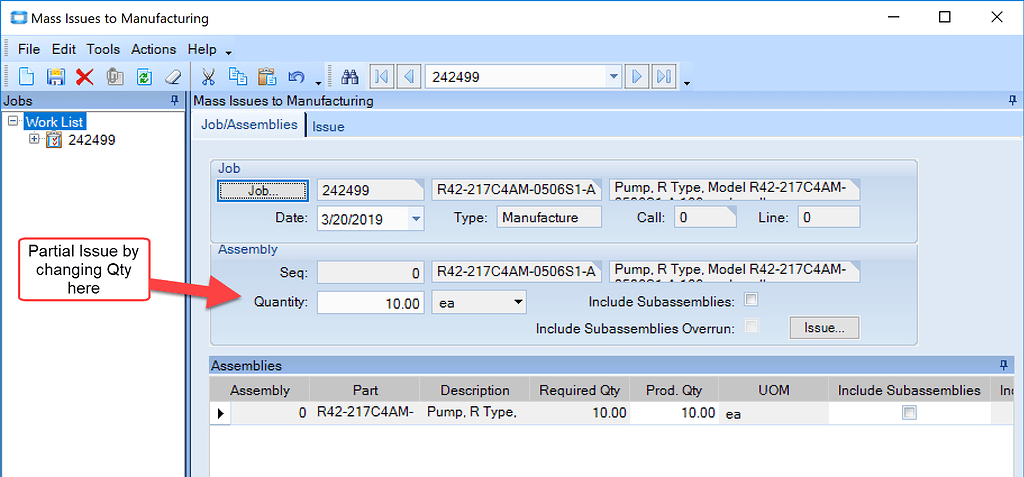Check Include Subassemblies in the grid row
1024x477 pixels.
pyautogui.click(x=909, y=412)
